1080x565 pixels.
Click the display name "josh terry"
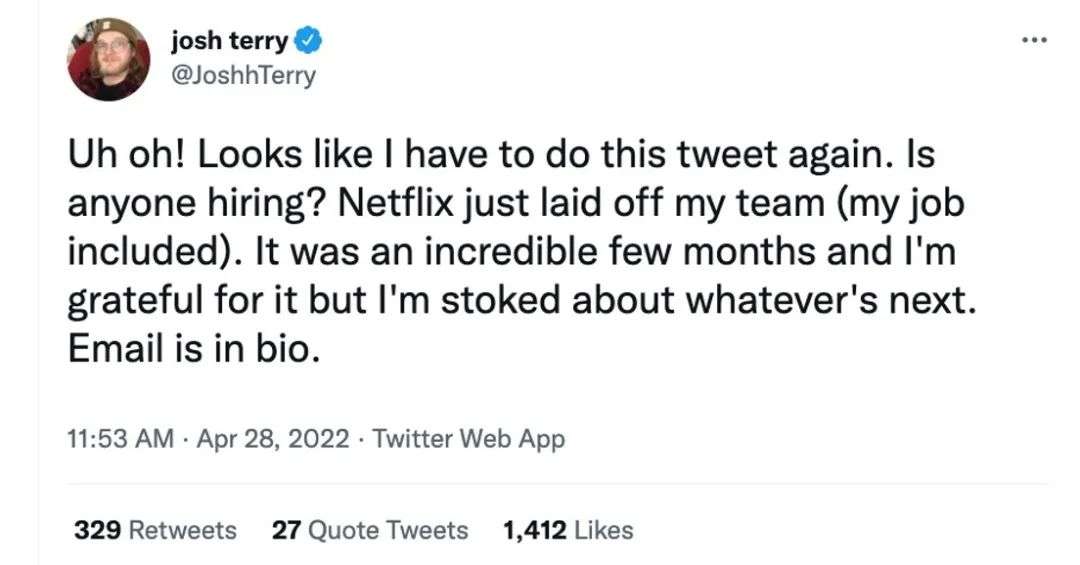[x=230, y=42]
